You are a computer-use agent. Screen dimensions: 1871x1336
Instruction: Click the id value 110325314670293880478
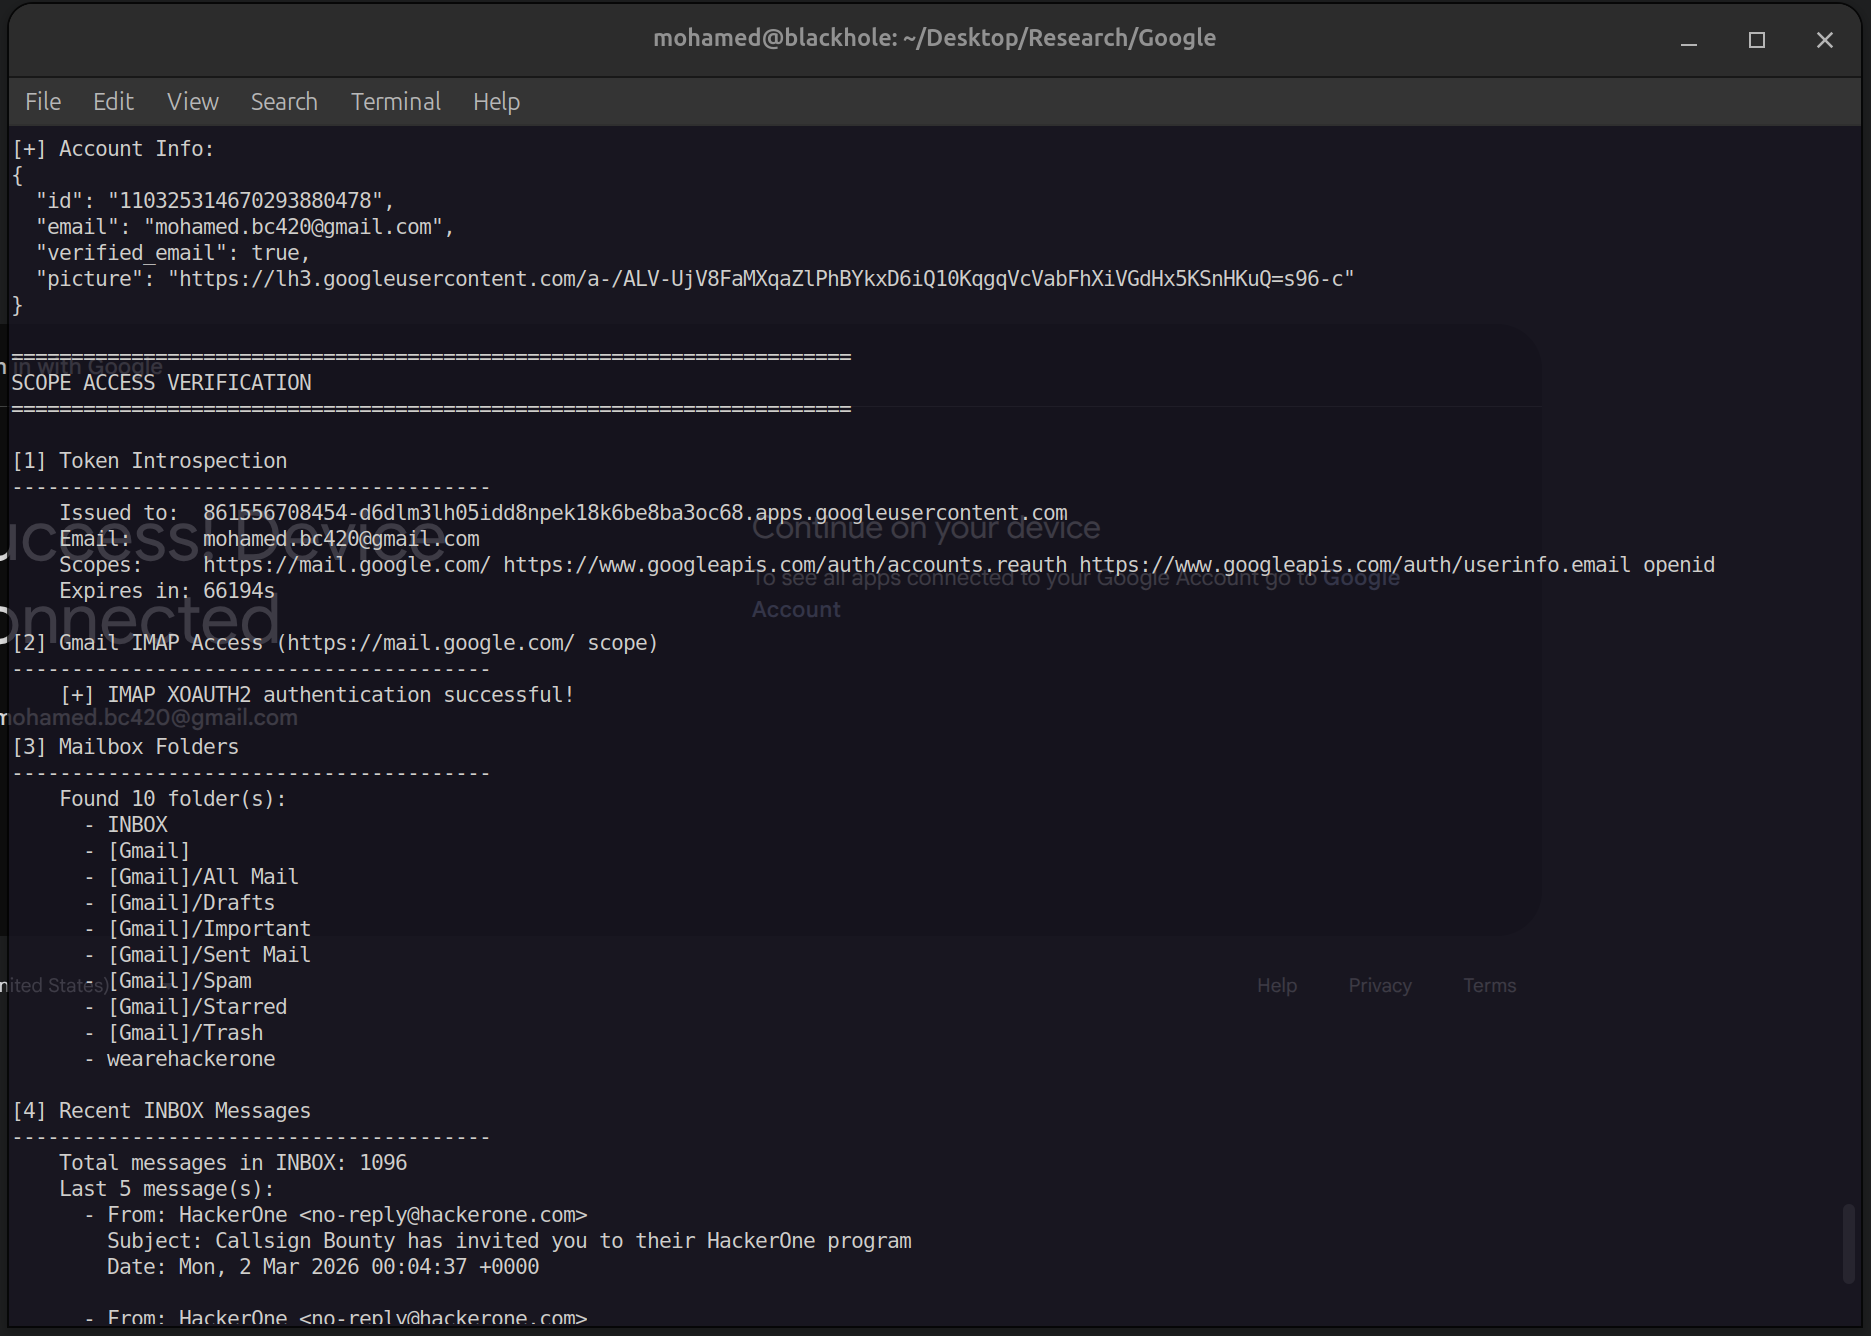(245, 201)
